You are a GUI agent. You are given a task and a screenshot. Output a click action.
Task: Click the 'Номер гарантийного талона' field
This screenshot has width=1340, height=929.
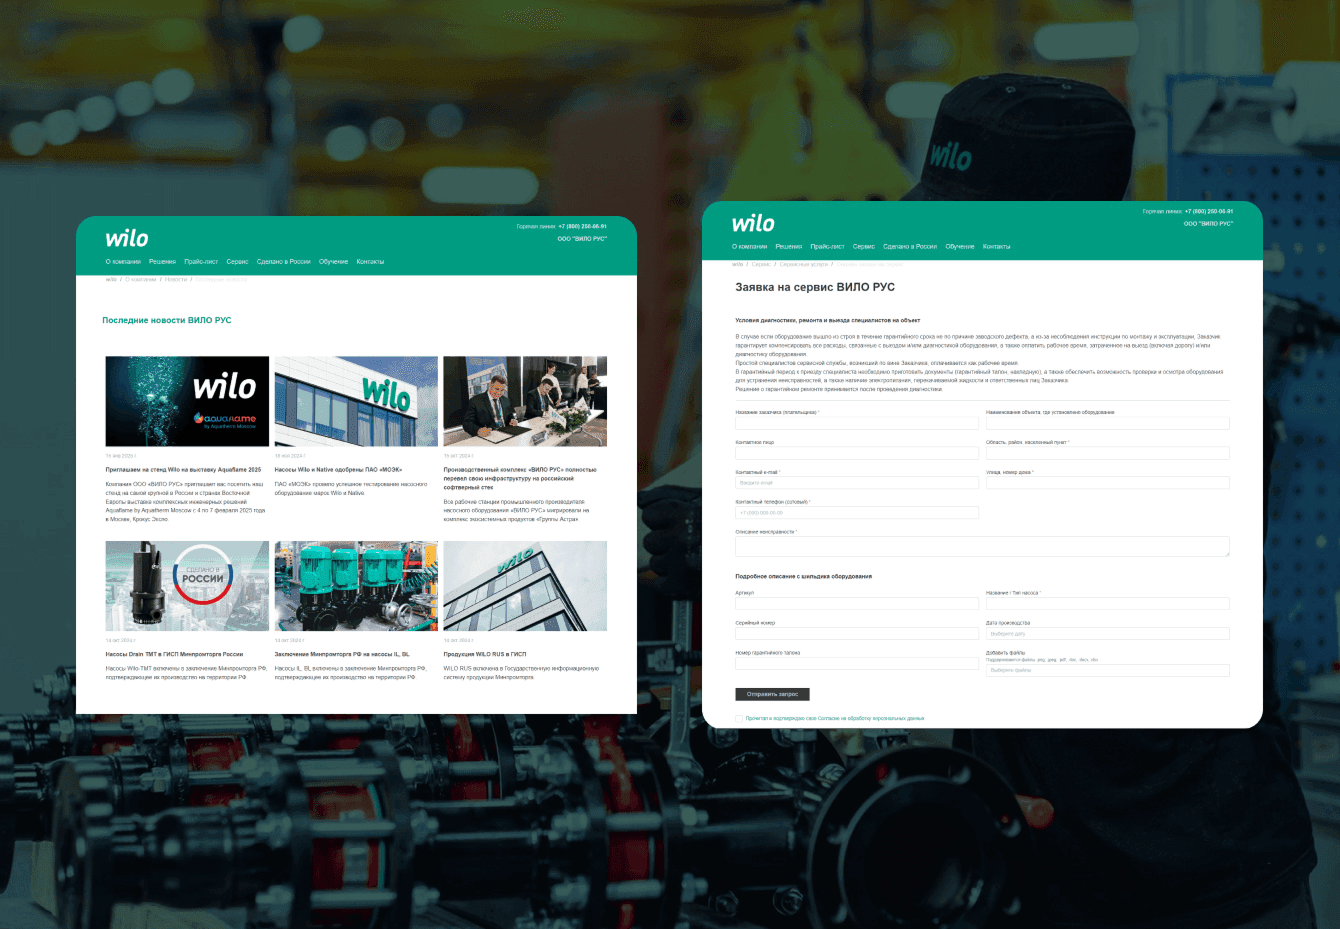click(x=857, y=664)
